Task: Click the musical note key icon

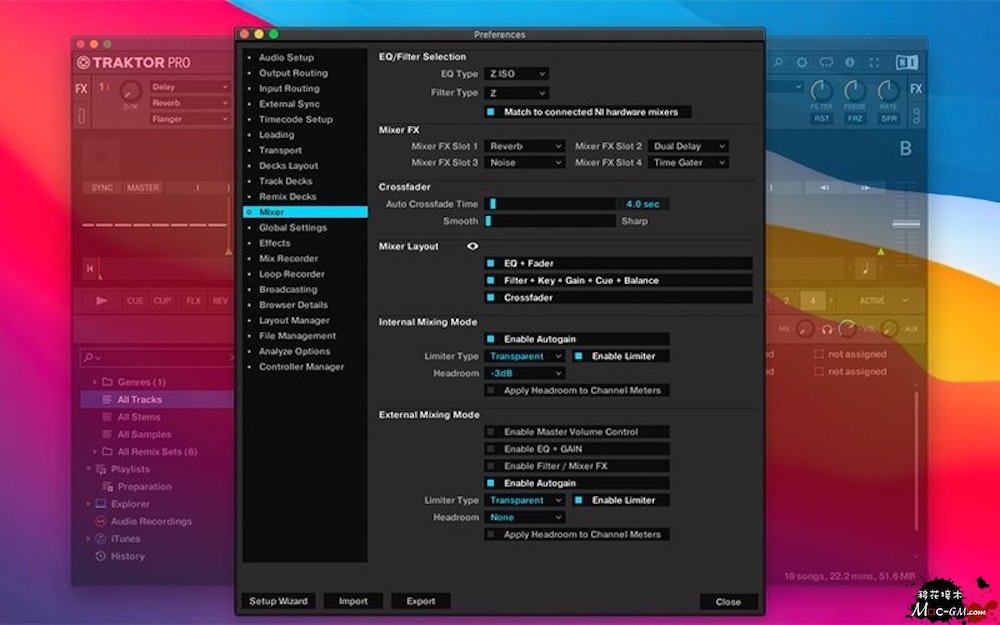Action: pyautogui.click(x=865, y=268)
